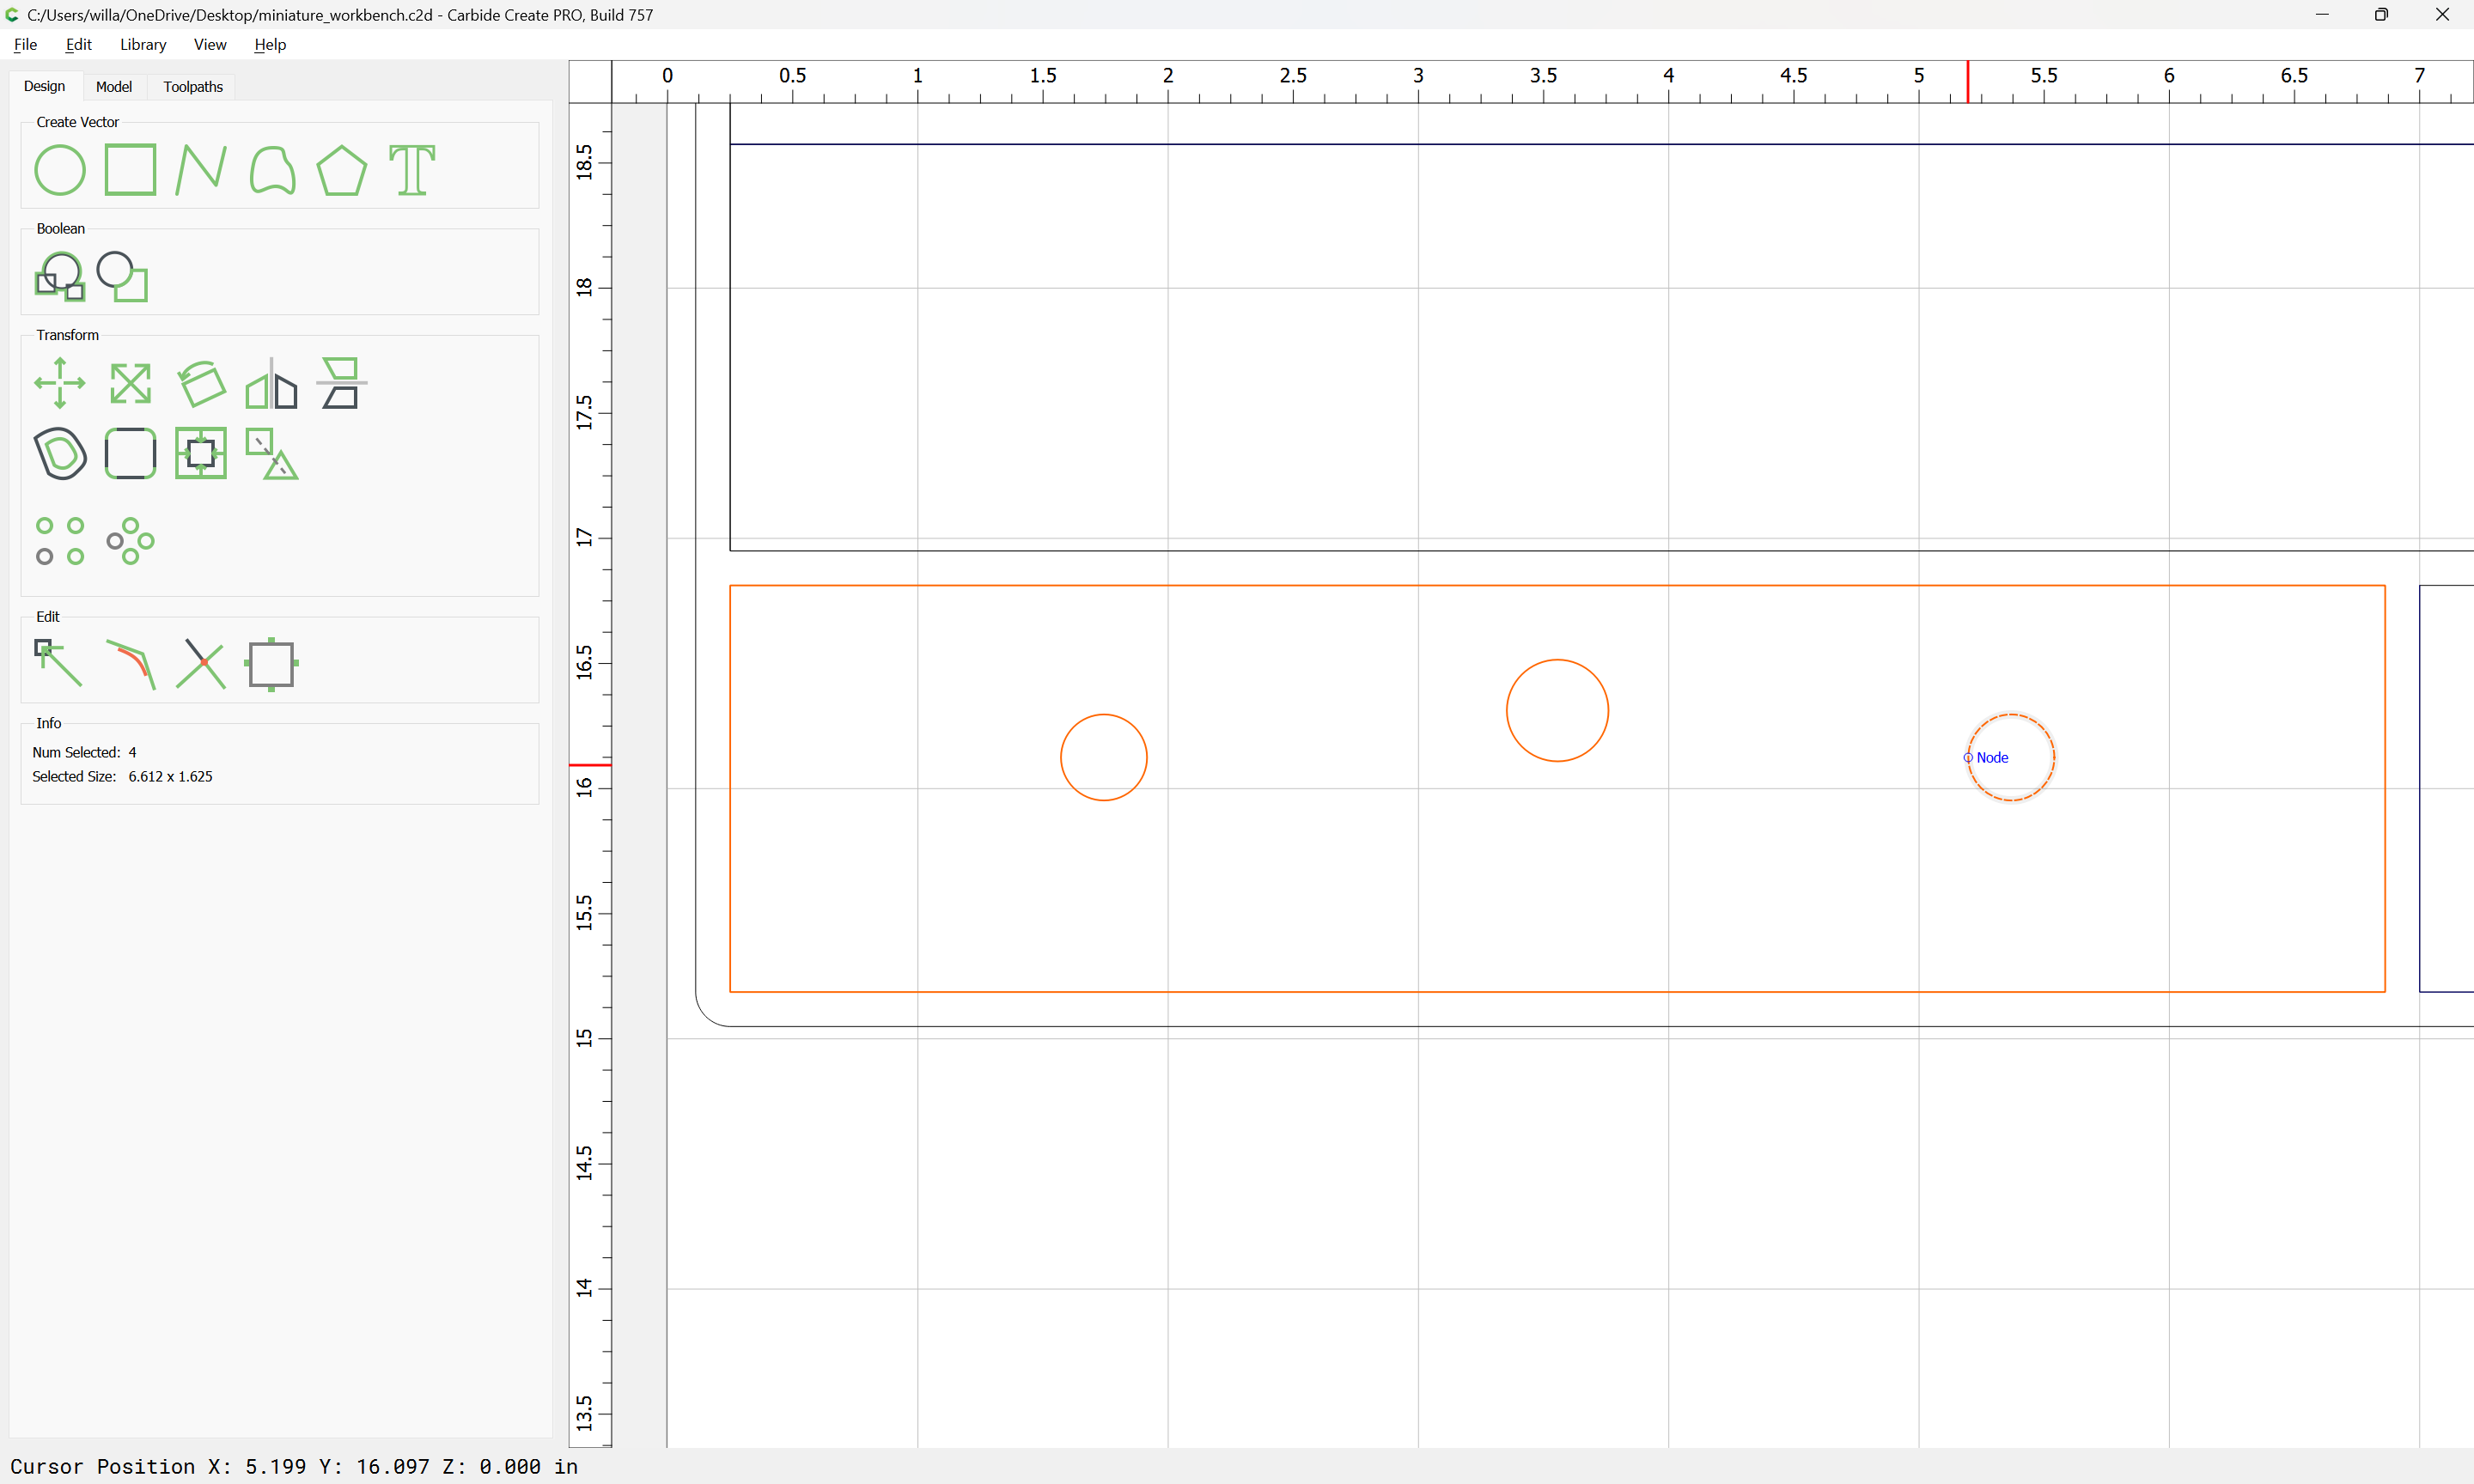The height and width of the screenshot is (1484, 2474).
Task: Open the resize bounding box tool
Action: click(272, 664)
